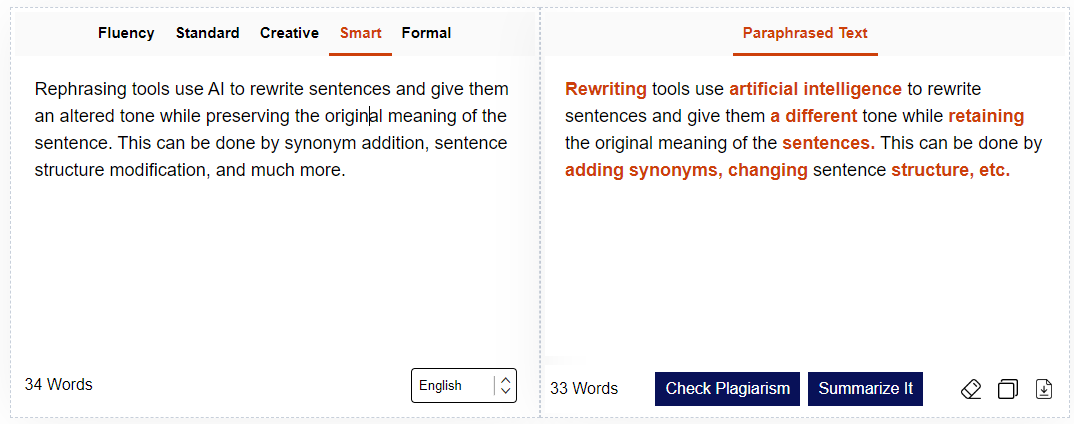Click the highlighted word "retaining"

[x=986, y=116]
